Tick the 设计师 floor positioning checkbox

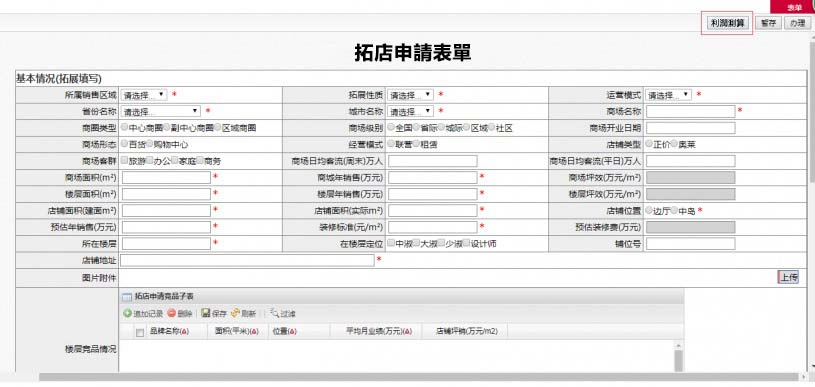tap(467, 243)
